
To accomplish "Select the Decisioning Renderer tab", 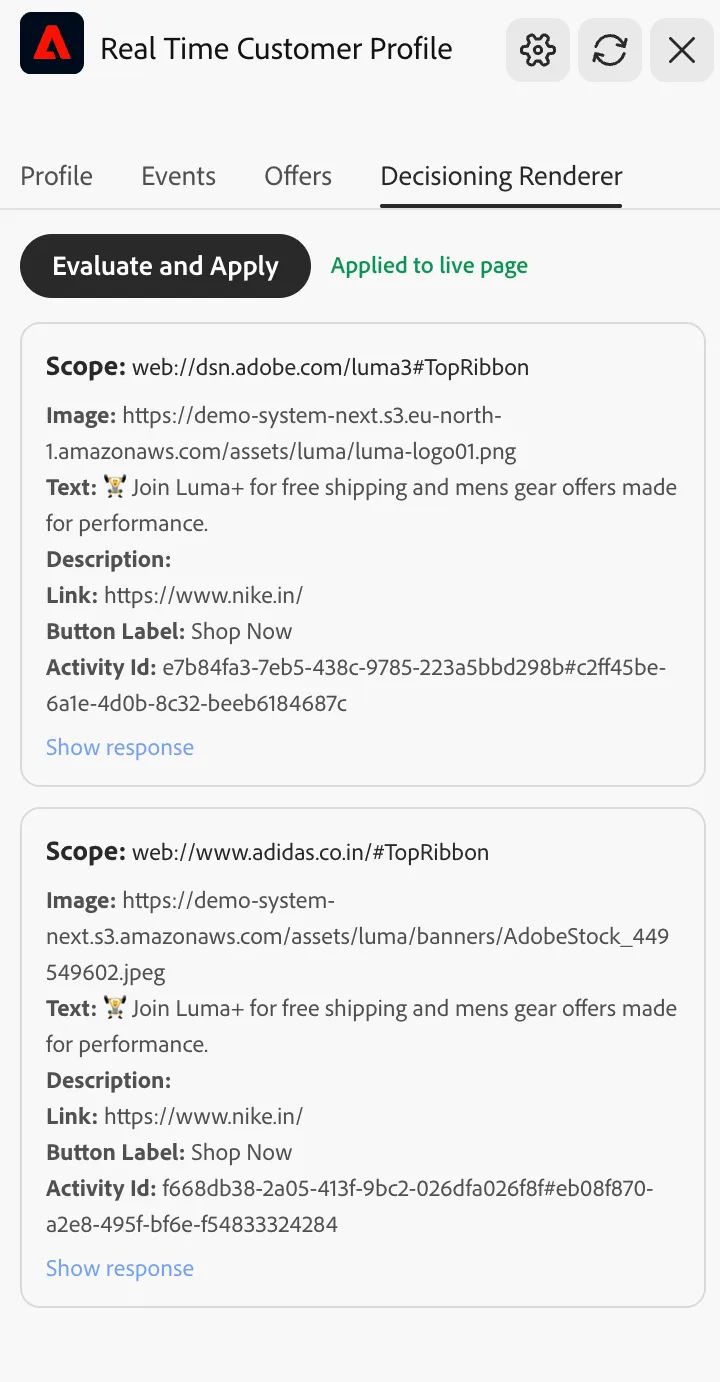I will pyautogui.click(x=501, y=176).
